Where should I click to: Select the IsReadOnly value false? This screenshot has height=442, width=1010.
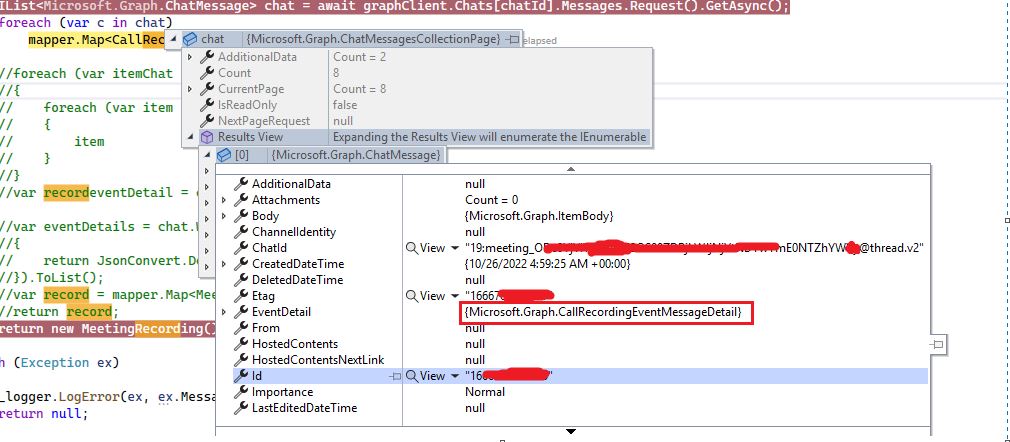point(345,104)
